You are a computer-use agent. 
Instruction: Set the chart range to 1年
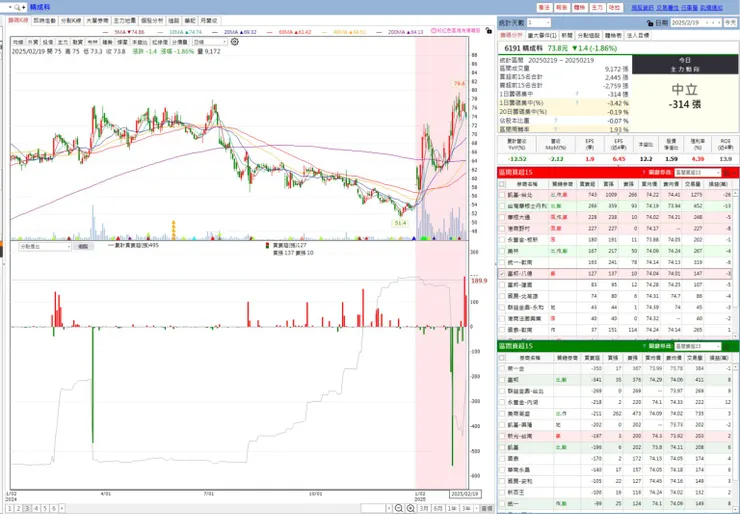(452, 508)
